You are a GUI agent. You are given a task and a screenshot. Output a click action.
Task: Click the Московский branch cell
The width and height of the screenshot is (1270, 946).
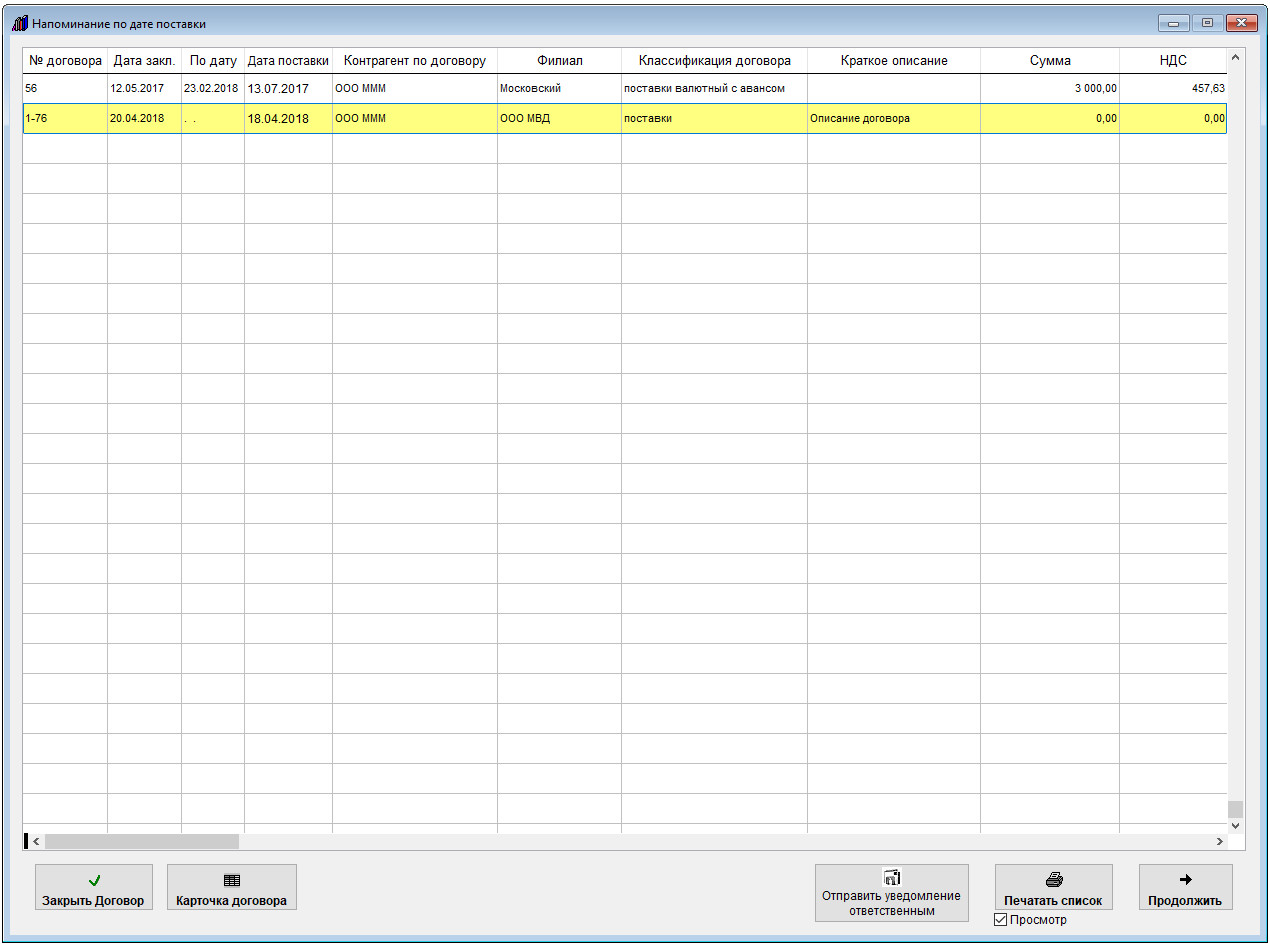(559, 88)
